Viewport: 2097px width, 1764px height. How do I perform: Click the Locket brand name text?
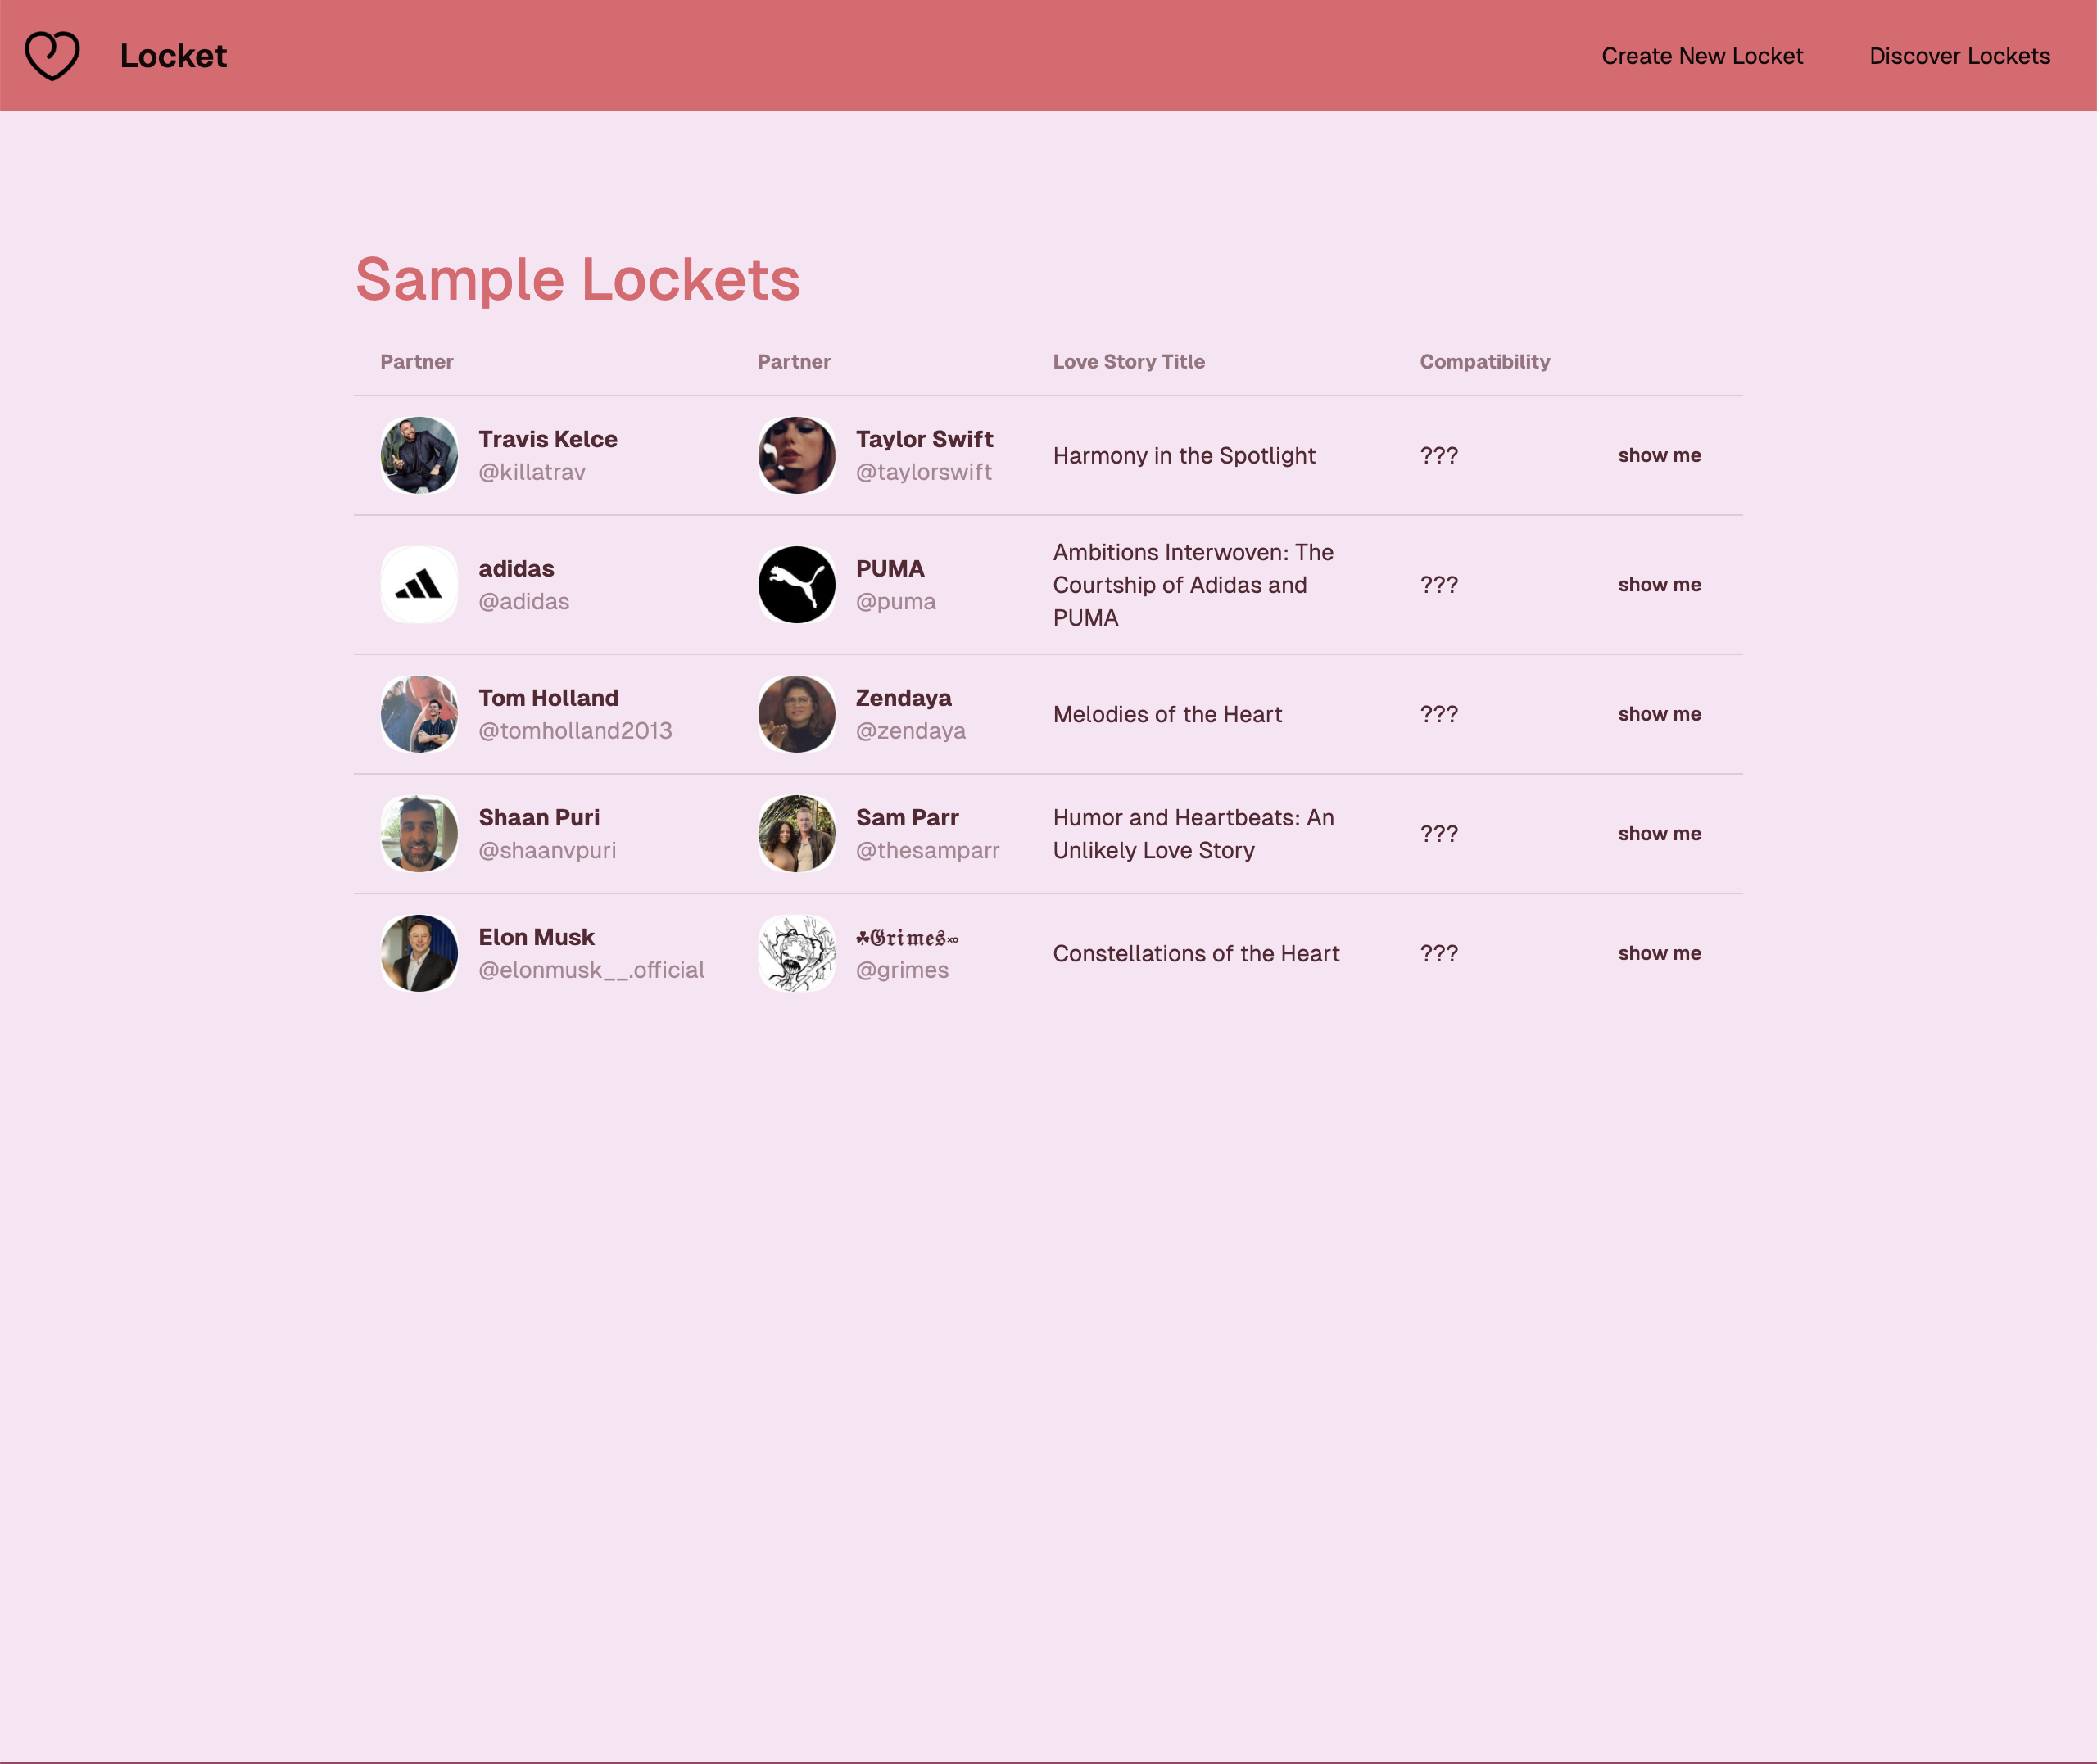click(x=173, y=56)
